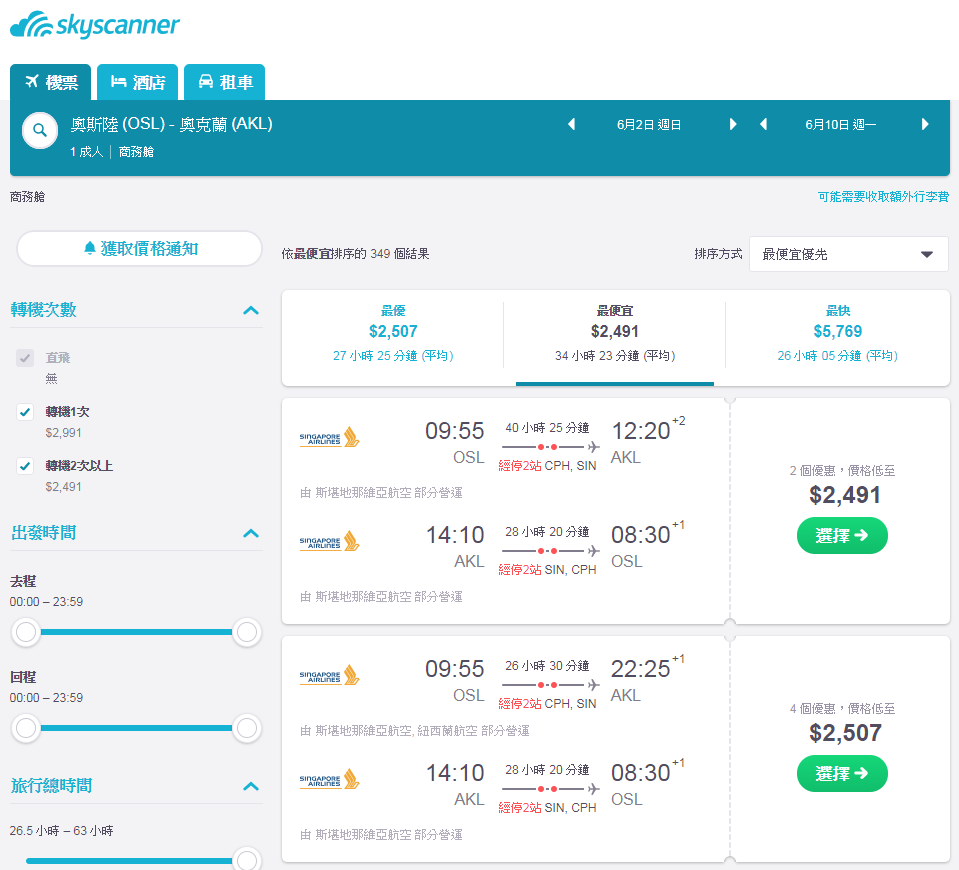Go to previous day for departure date

coord(572,124)
